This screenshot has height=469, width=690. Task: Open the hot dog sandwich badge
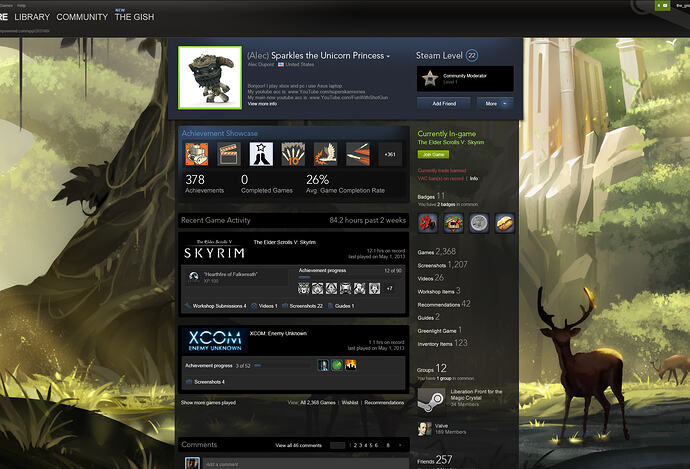pyautogui.click(x=504, y=223)
